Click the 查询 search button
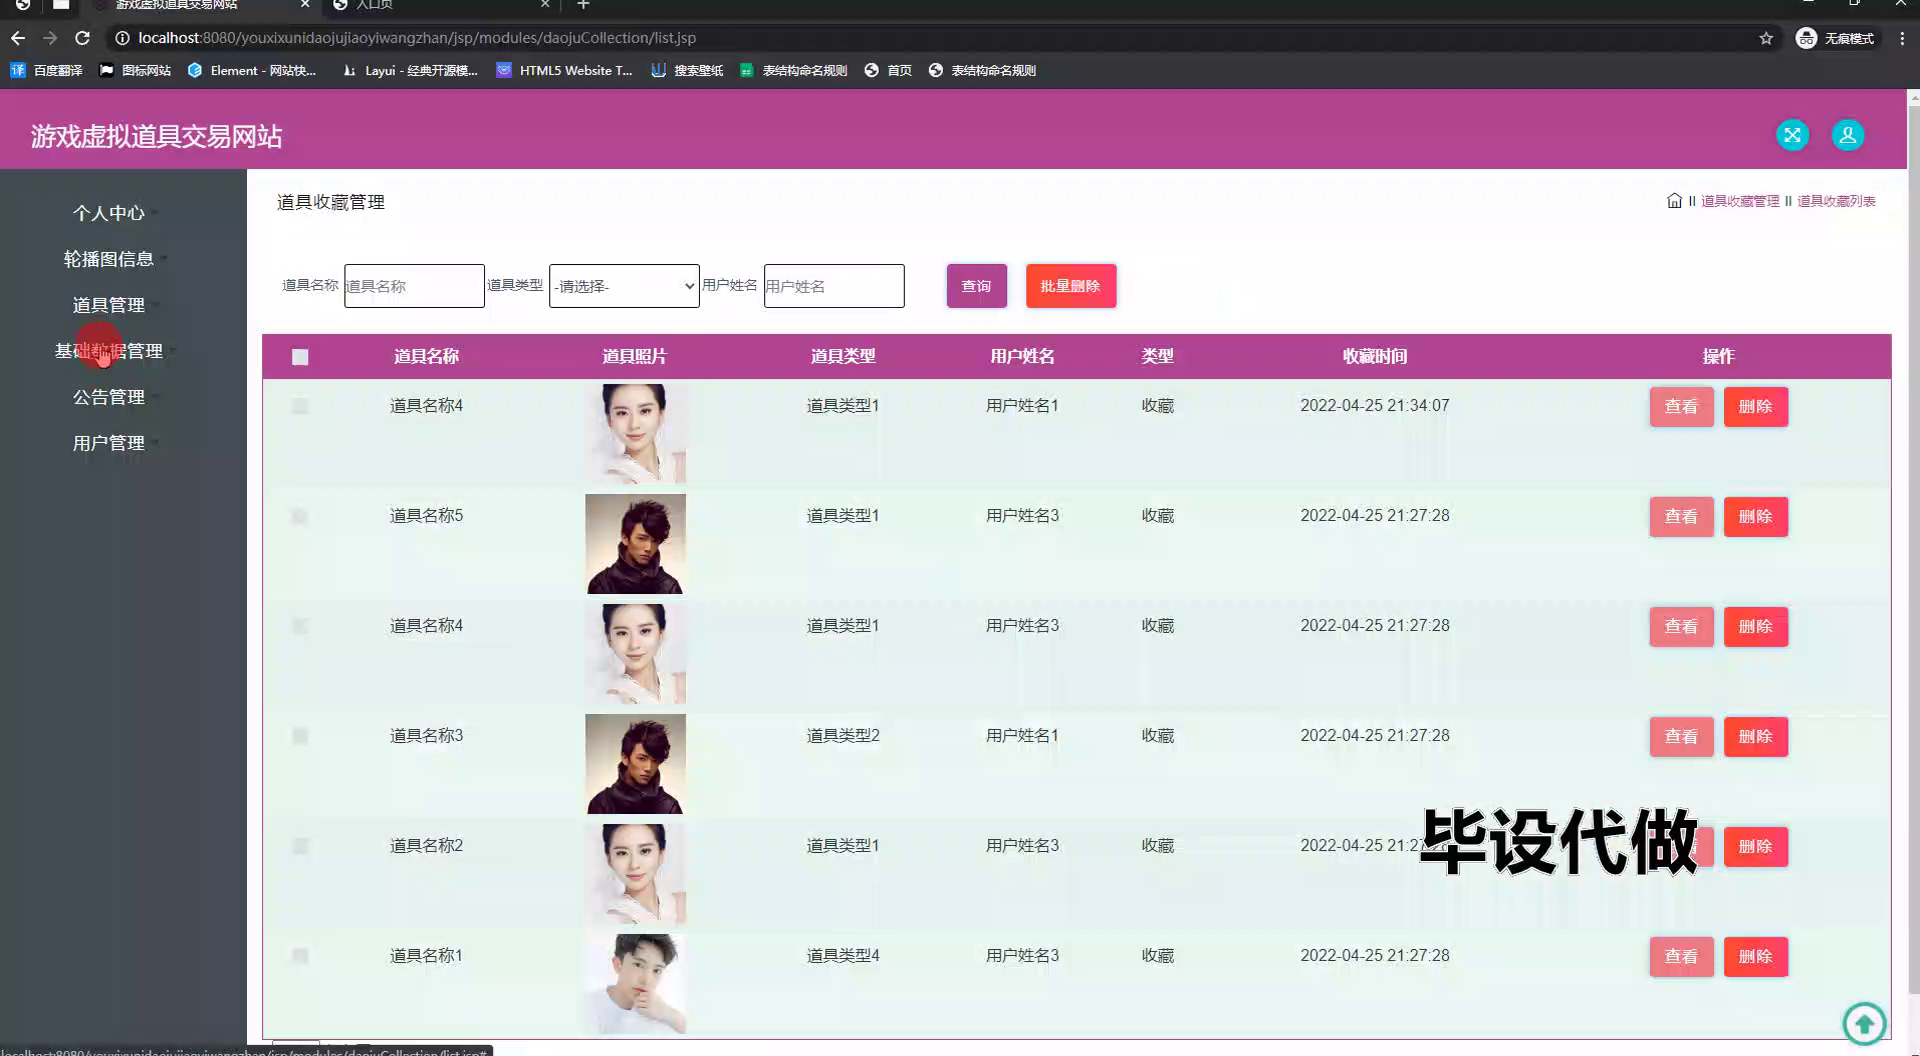1920x1056 pixels. pos(977,286)
